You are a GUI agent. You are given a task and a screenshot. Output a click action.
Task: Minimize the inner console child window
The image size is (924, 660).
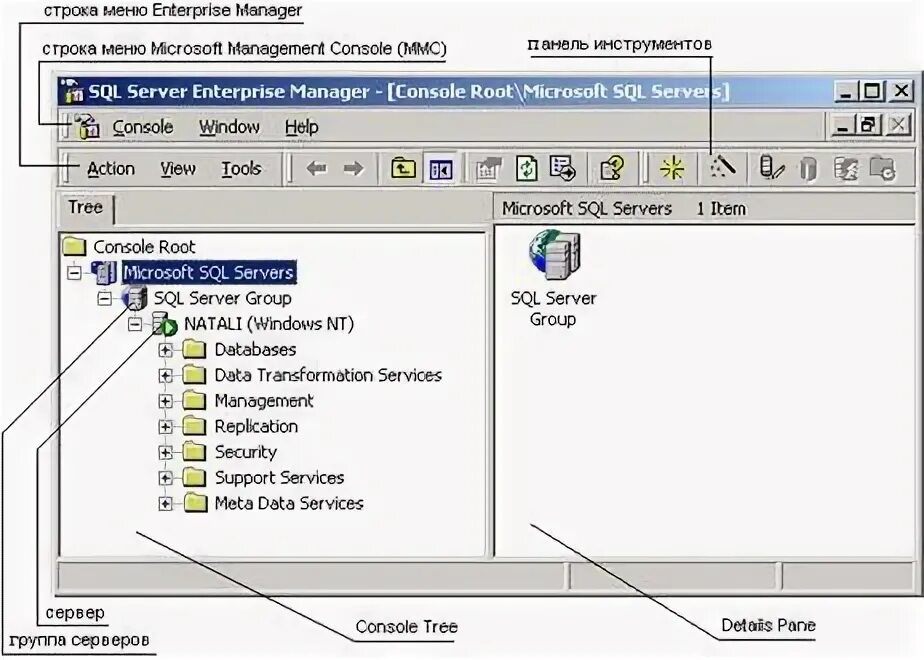[843, 126]
